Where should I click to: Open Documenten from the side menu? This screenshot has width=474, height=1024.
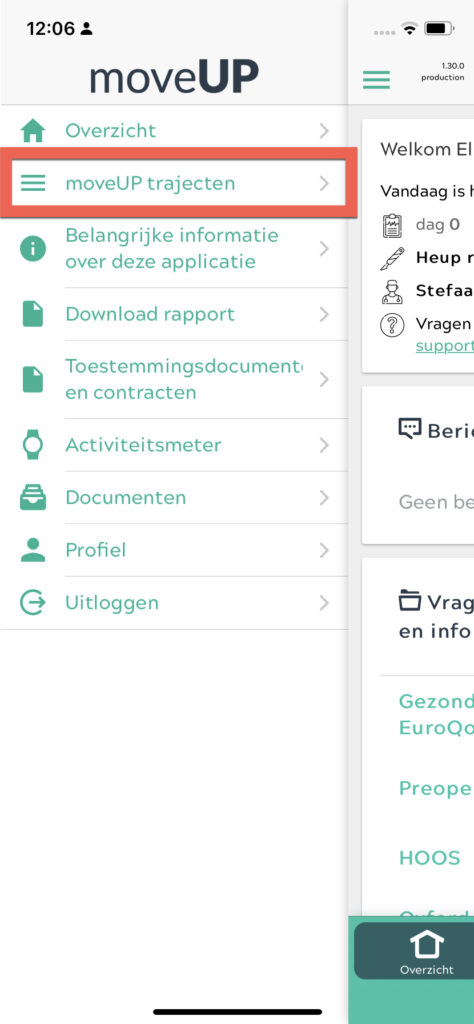click(174, 498)
